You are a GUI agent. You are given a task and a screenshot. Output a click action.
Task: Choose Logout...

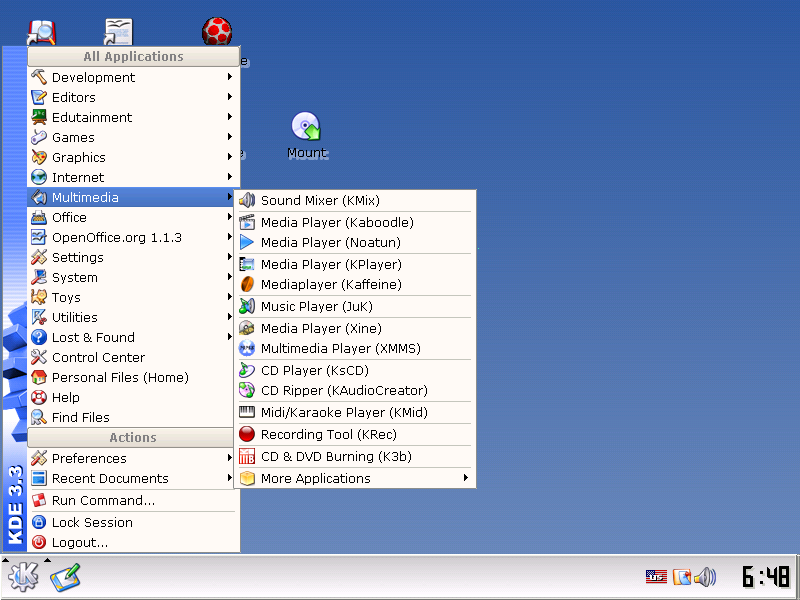(x=133, y=542)
